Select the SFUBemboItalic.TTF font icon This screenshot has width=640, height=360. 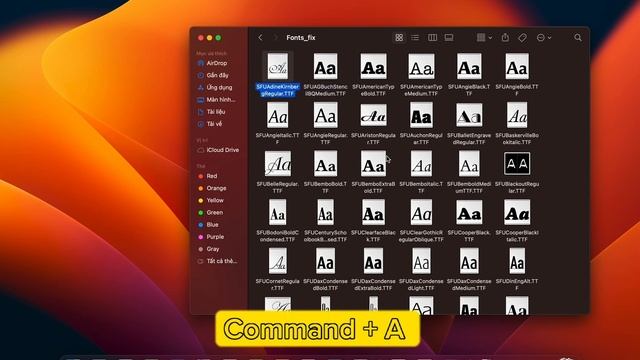point(421,164)
